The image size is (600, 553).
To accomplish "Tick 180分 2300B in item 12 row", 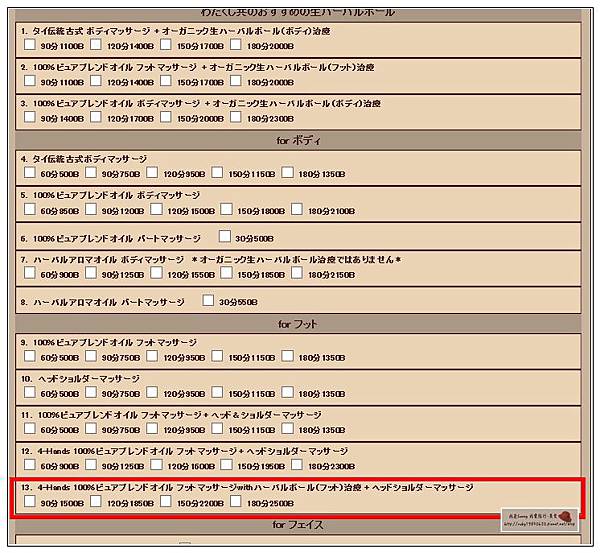I will coord(297,465).
